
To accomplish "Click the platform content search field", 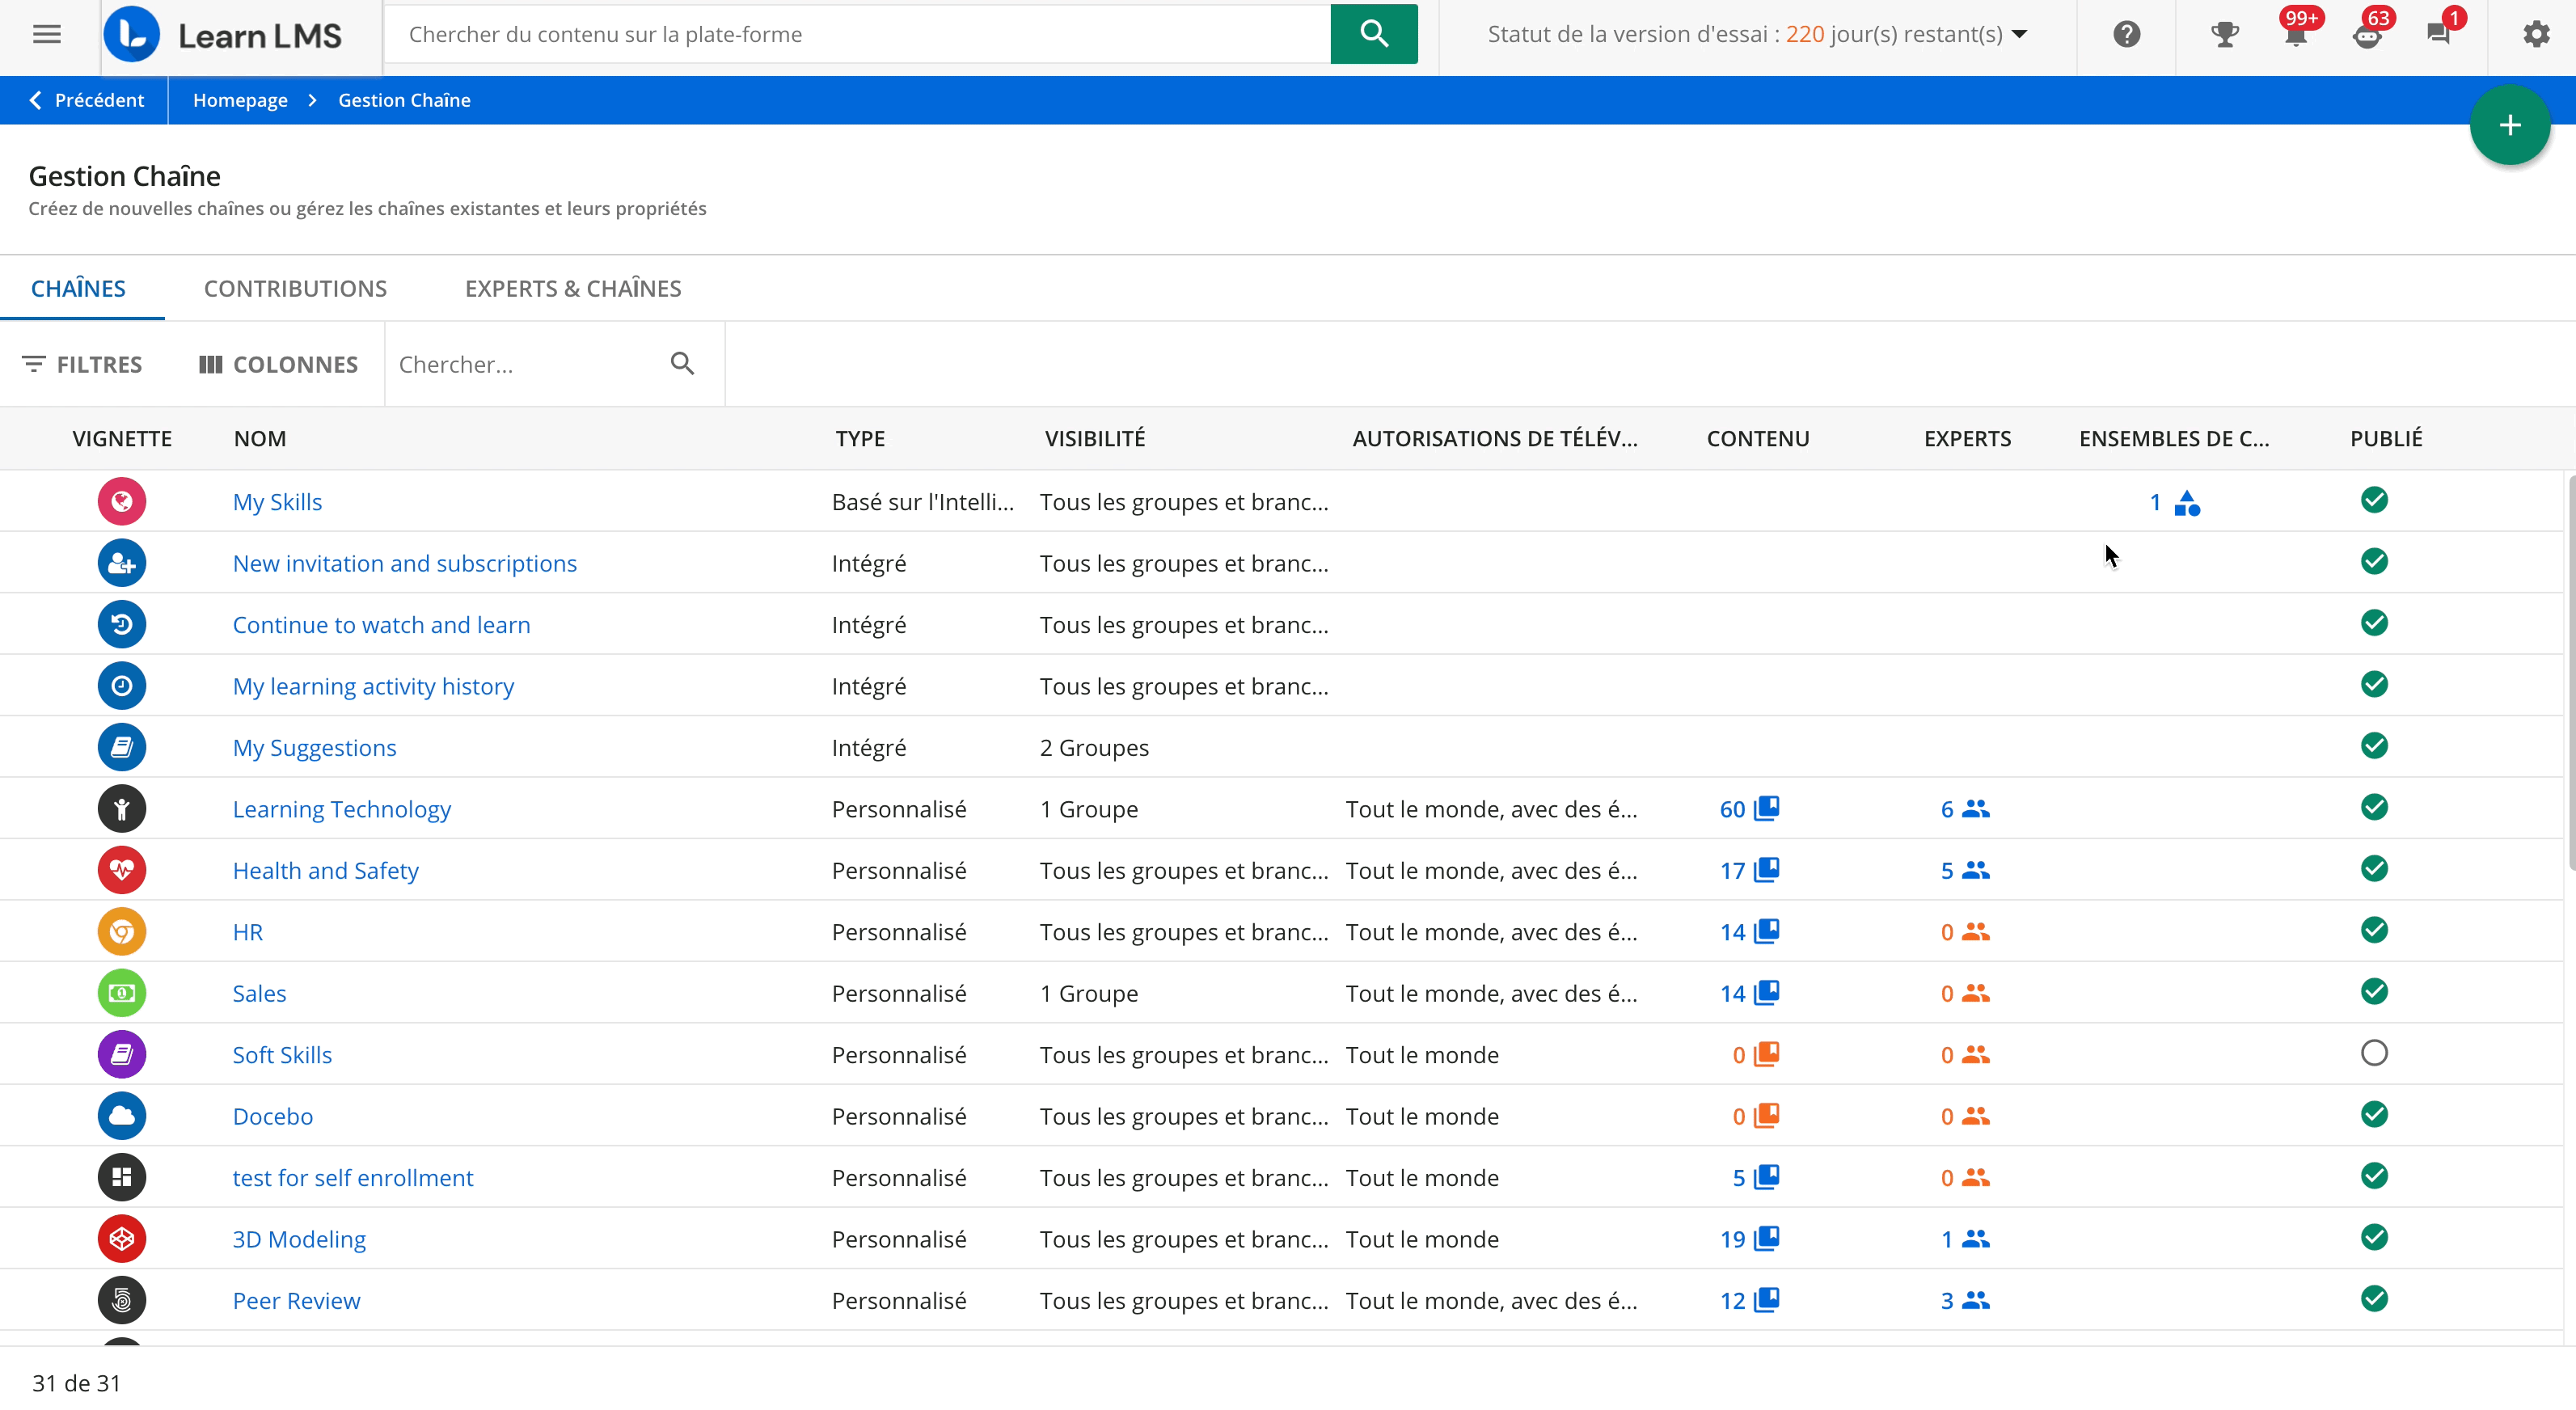I will point(858,34).
